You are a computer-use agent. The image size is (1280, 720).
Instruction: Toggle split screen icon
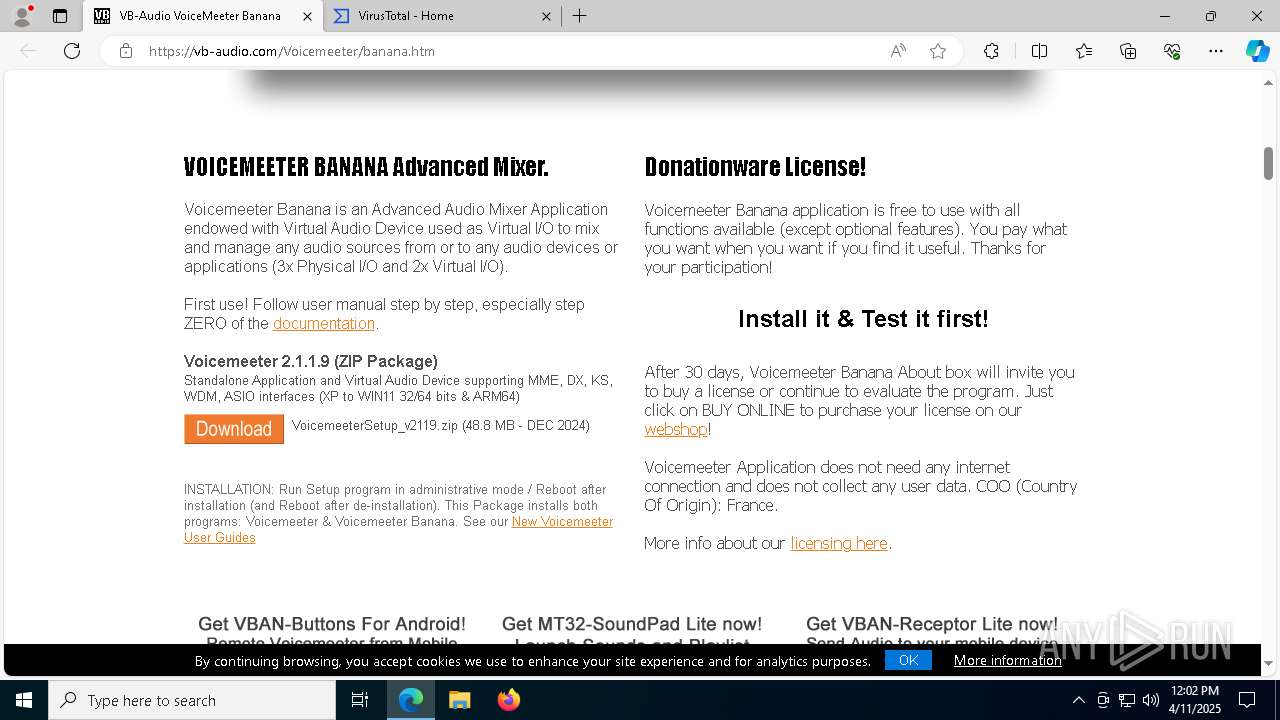point(1039,51)
